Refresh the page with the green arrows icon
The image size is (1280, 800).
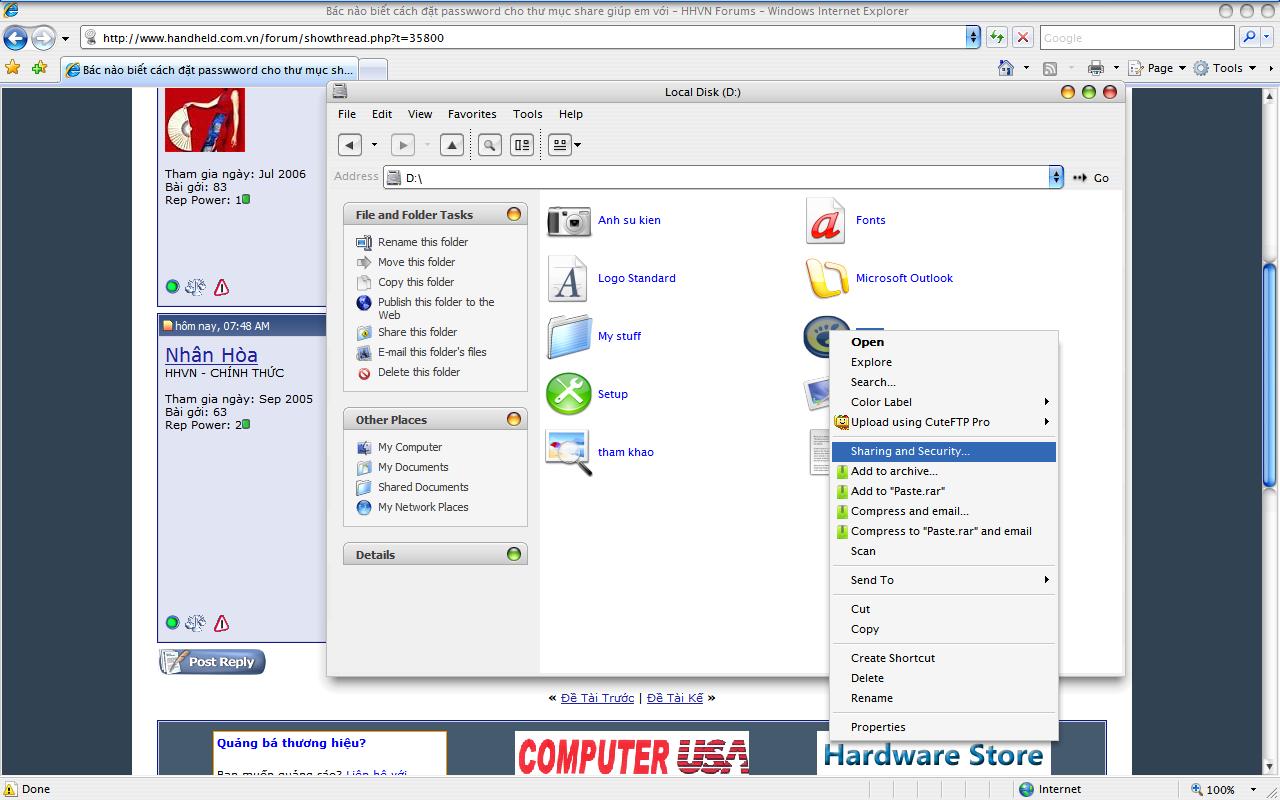coord(997,37)
